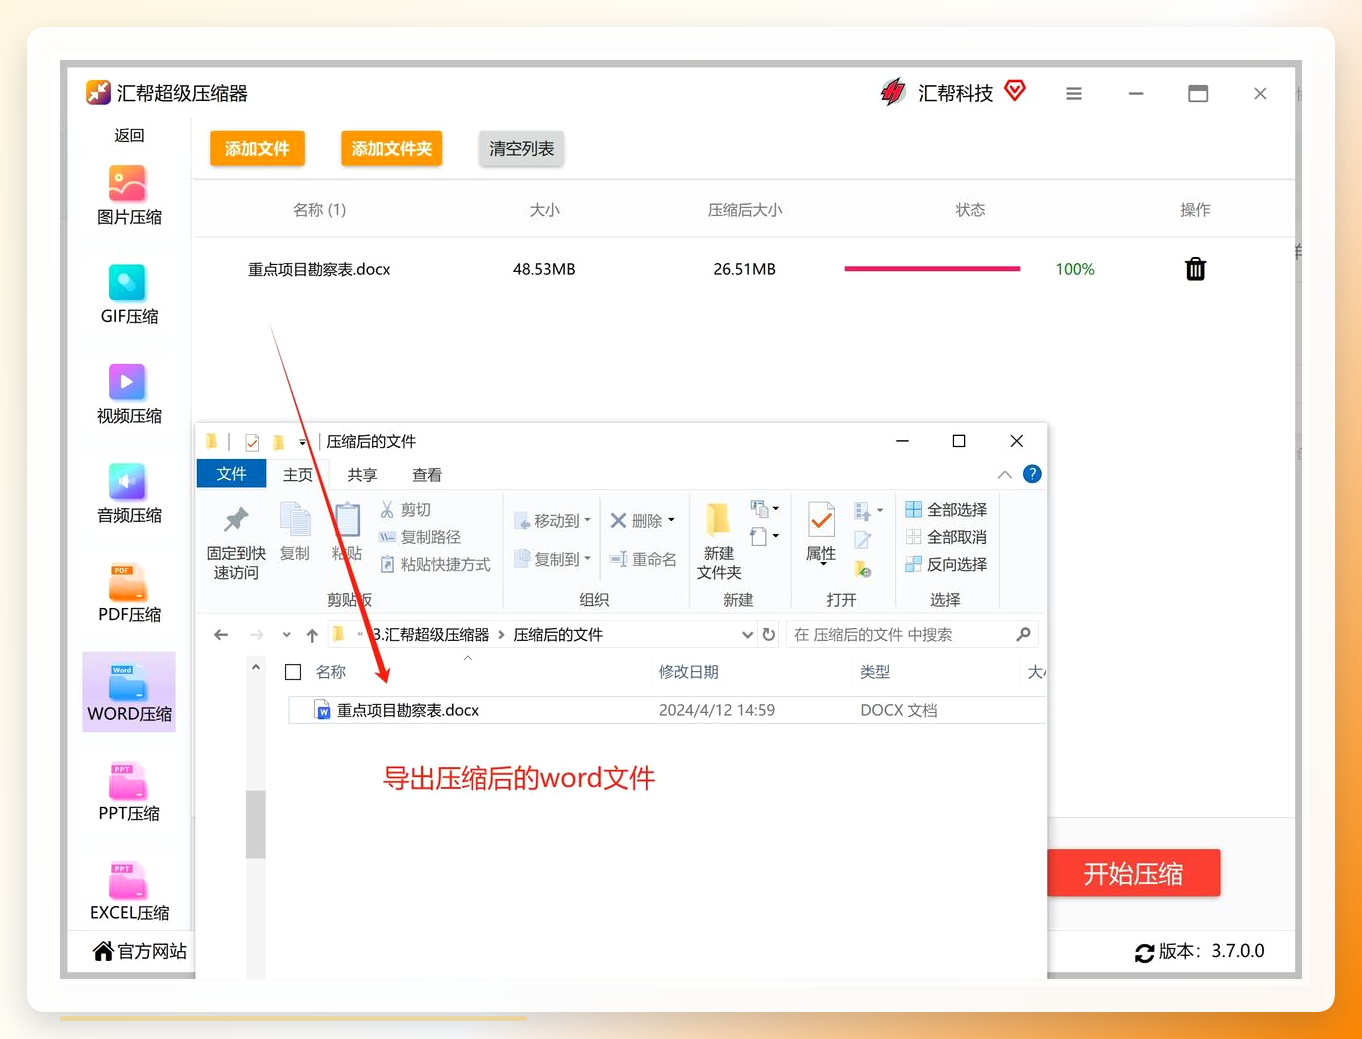1362x1039 pixels.
Task: Open the GIF压缩 tool in sidebar
Action: (x=128, y=295)
